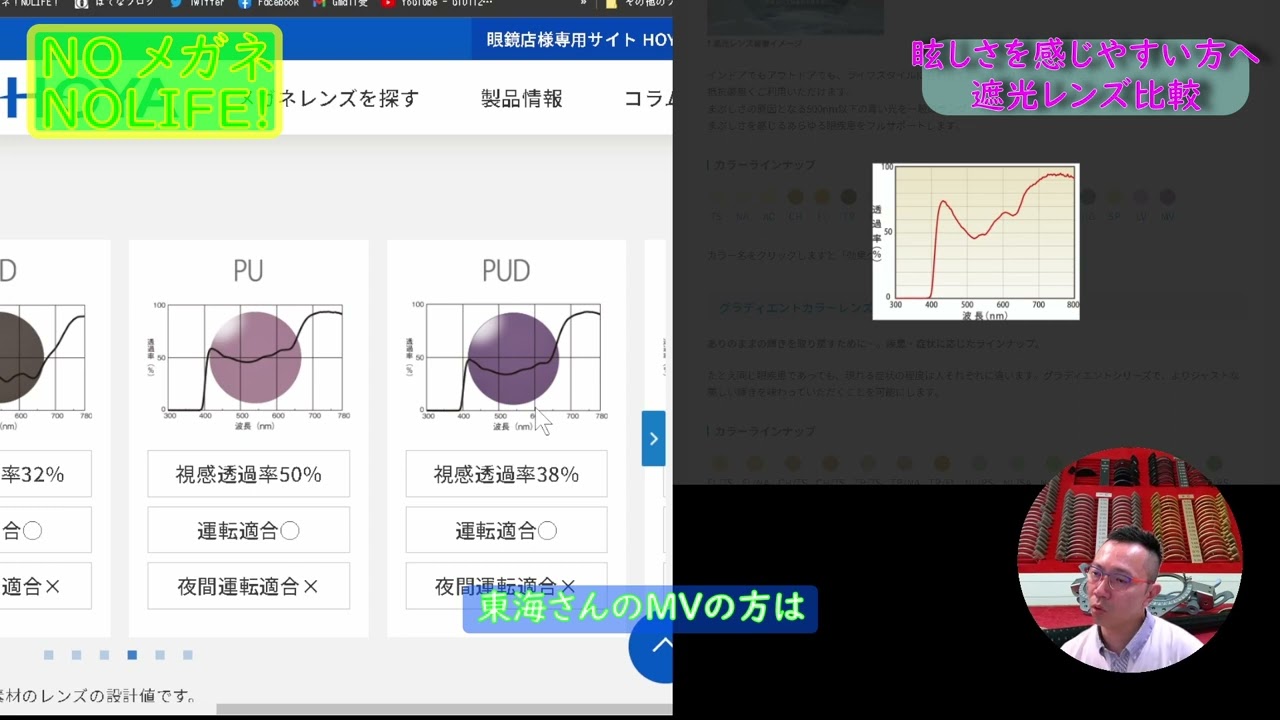This screenshot has width=1280, height=720.
Task: Open the 製品情報 menu item
Action: (x=522, y=98)
